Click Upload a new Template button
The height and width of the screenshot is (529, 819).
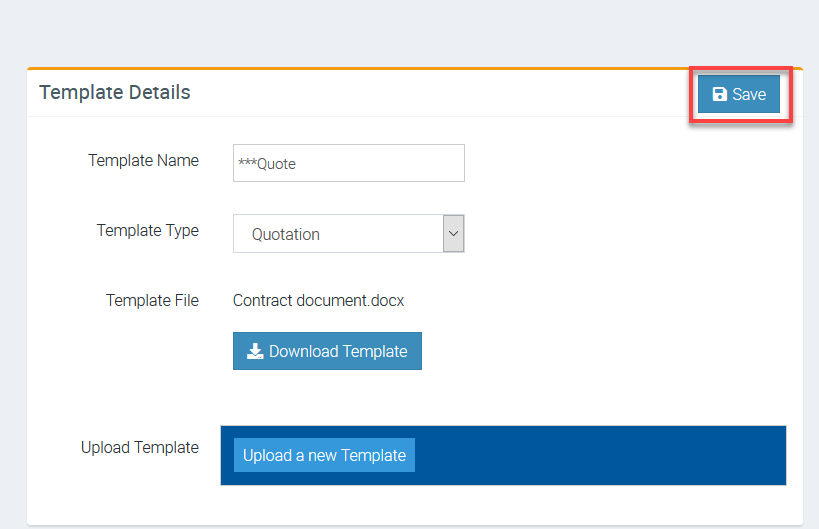[x=324, y=455]
